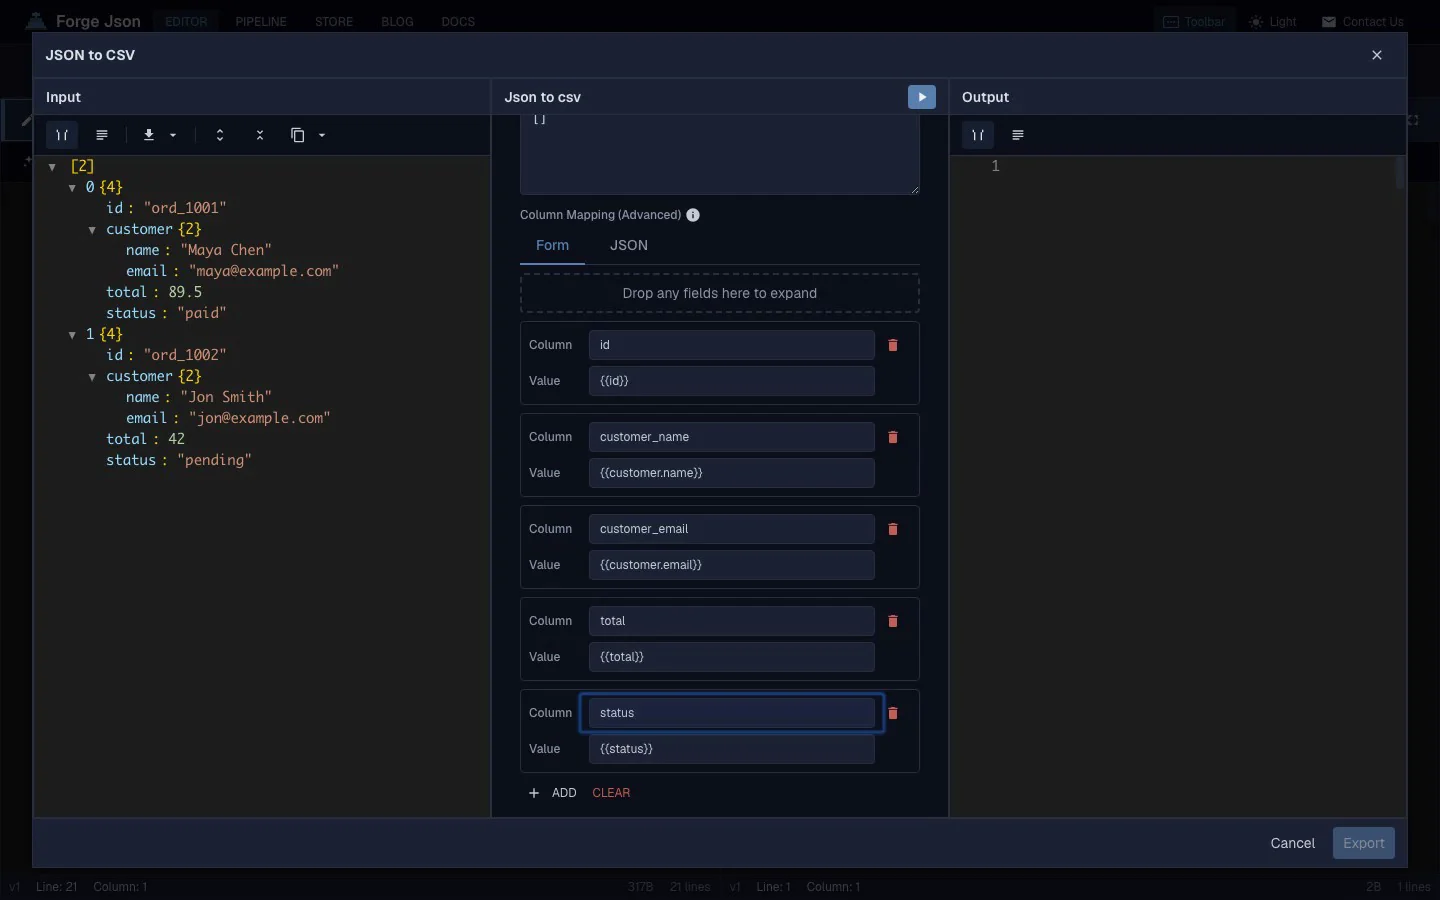
Task: Expand all nodes in the JSON tree
Action: (x=219, y=135)
